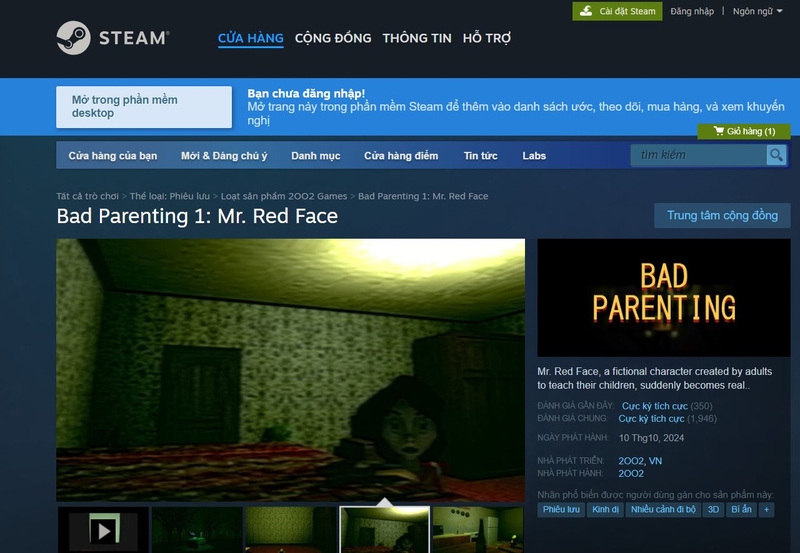Click the download icon in Cài đặt Steam
The width and height of the screenshot is (800, 553).
[586, 11]
